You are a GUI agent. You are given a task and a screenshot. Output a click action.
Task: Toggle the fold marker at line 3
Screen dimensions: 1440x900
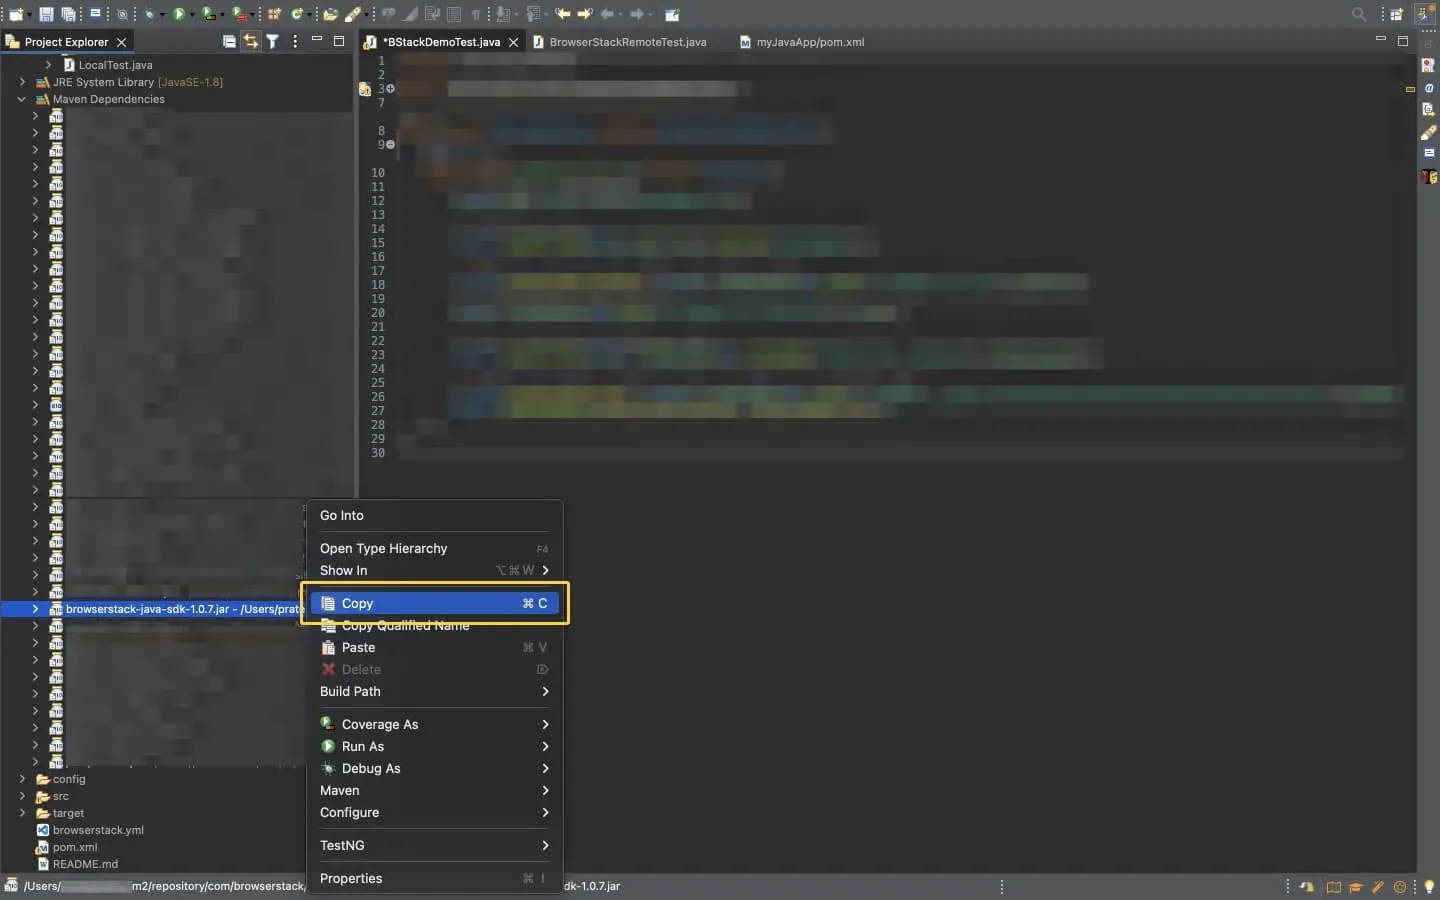tap(390, 89)
